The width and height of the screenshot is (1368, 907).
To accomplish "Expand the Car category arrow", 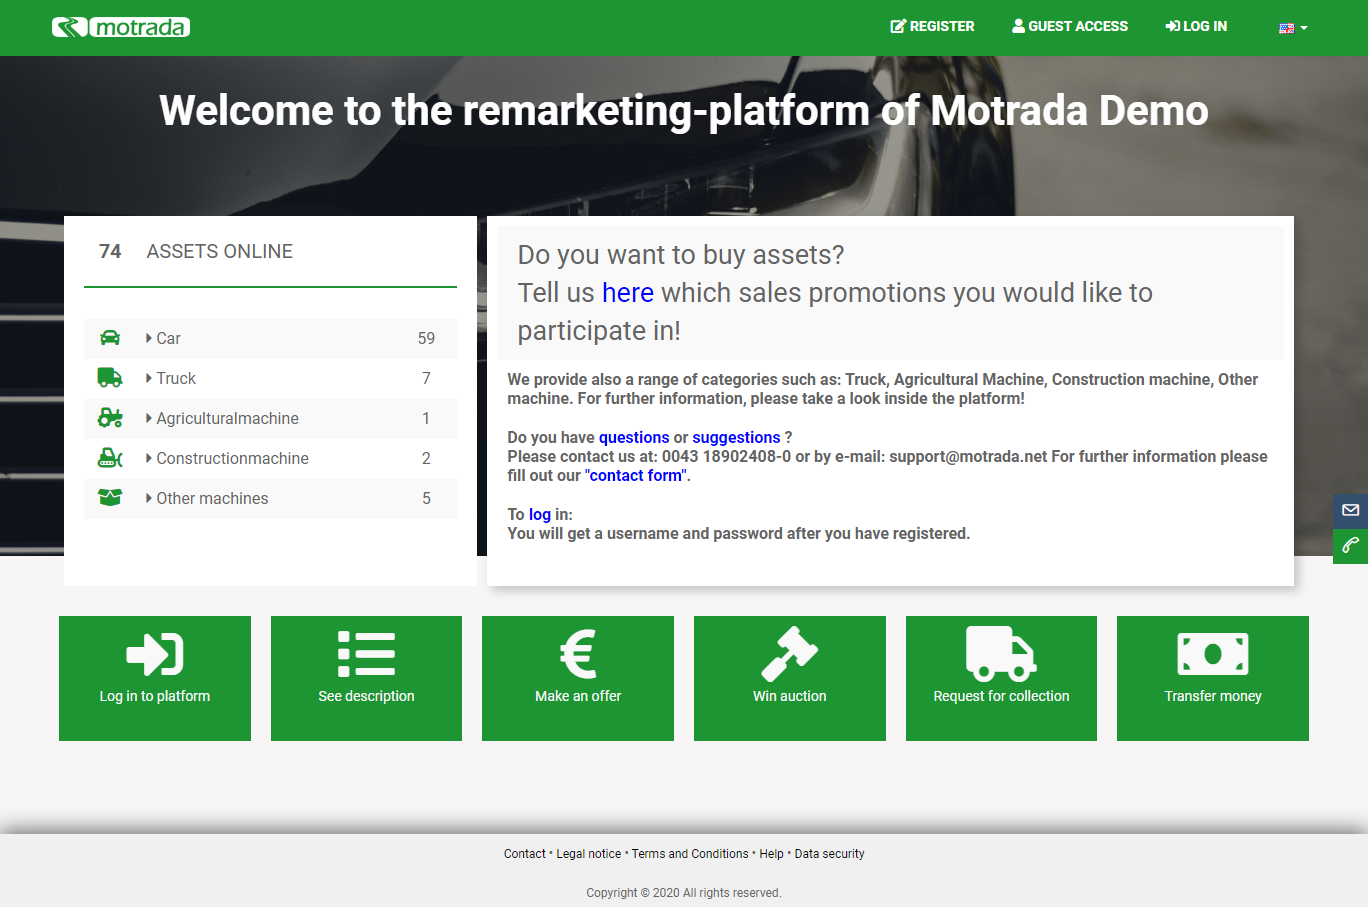I will (x=149, y=338).
